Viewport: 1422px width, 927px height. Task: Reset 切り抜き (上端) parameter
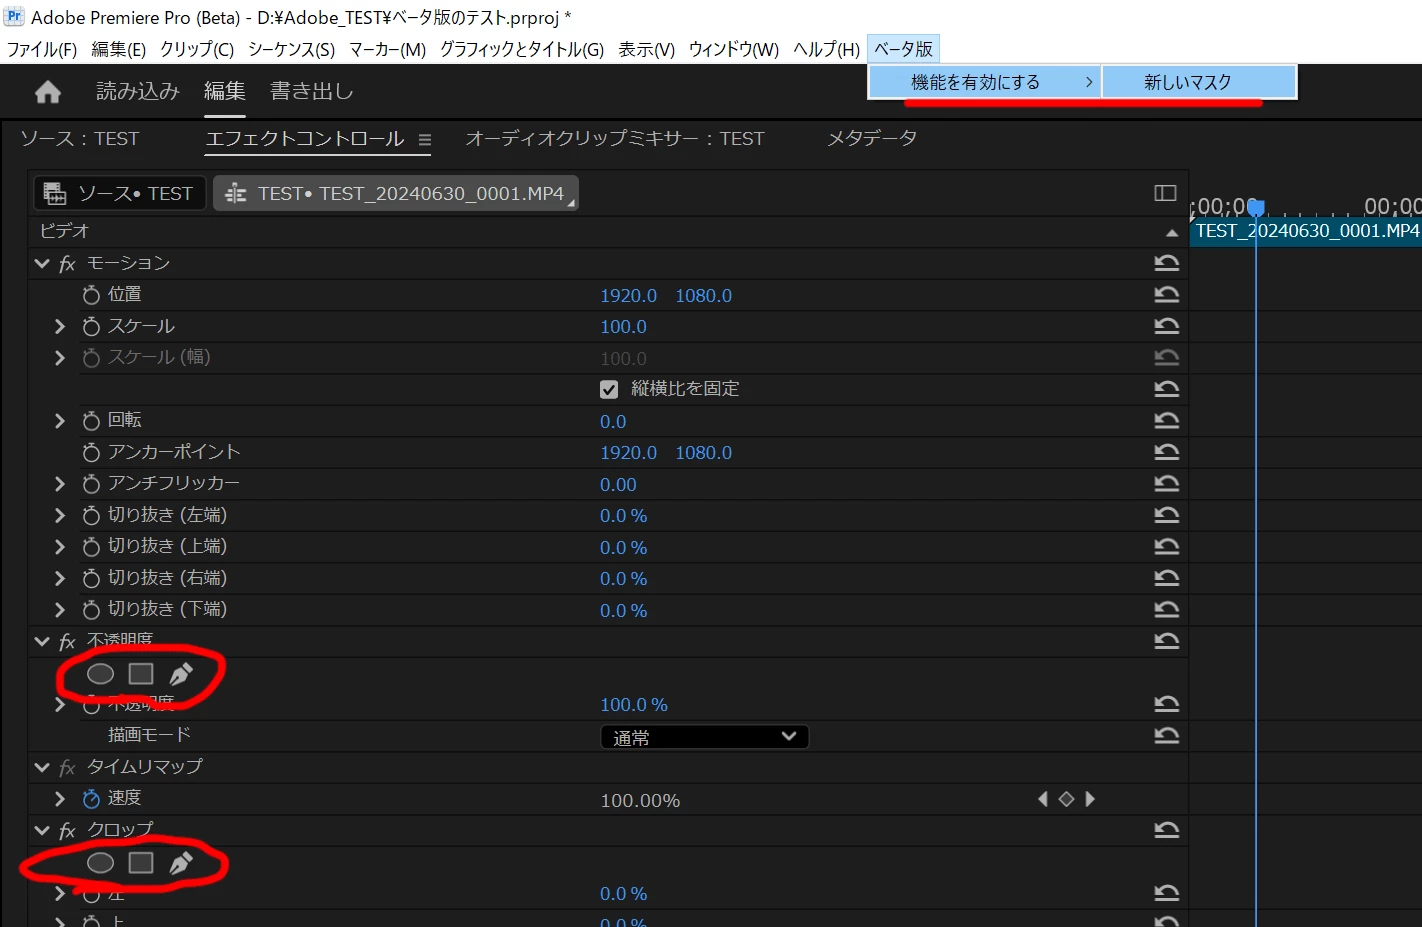(1166, 546)
